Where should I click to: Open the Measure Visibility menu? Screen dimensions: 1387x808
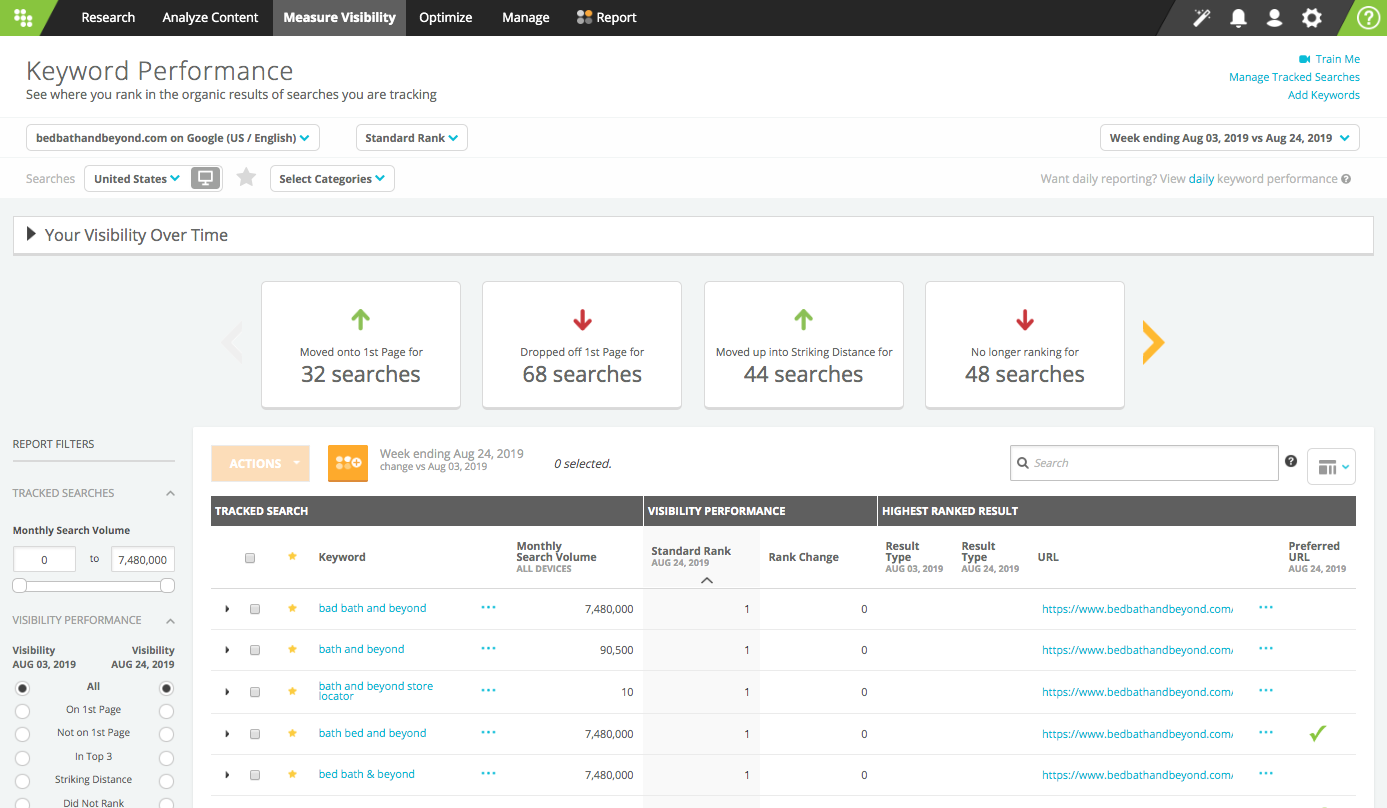(x=339, y=18)
